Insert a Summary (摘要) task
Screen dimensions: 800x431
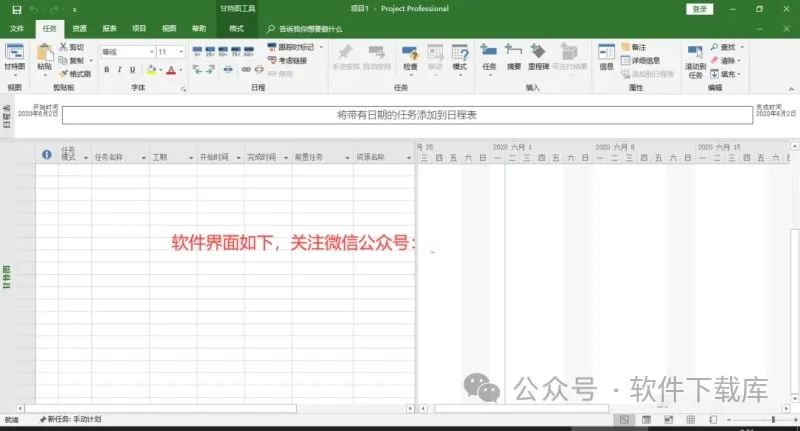tap(513, 58)
